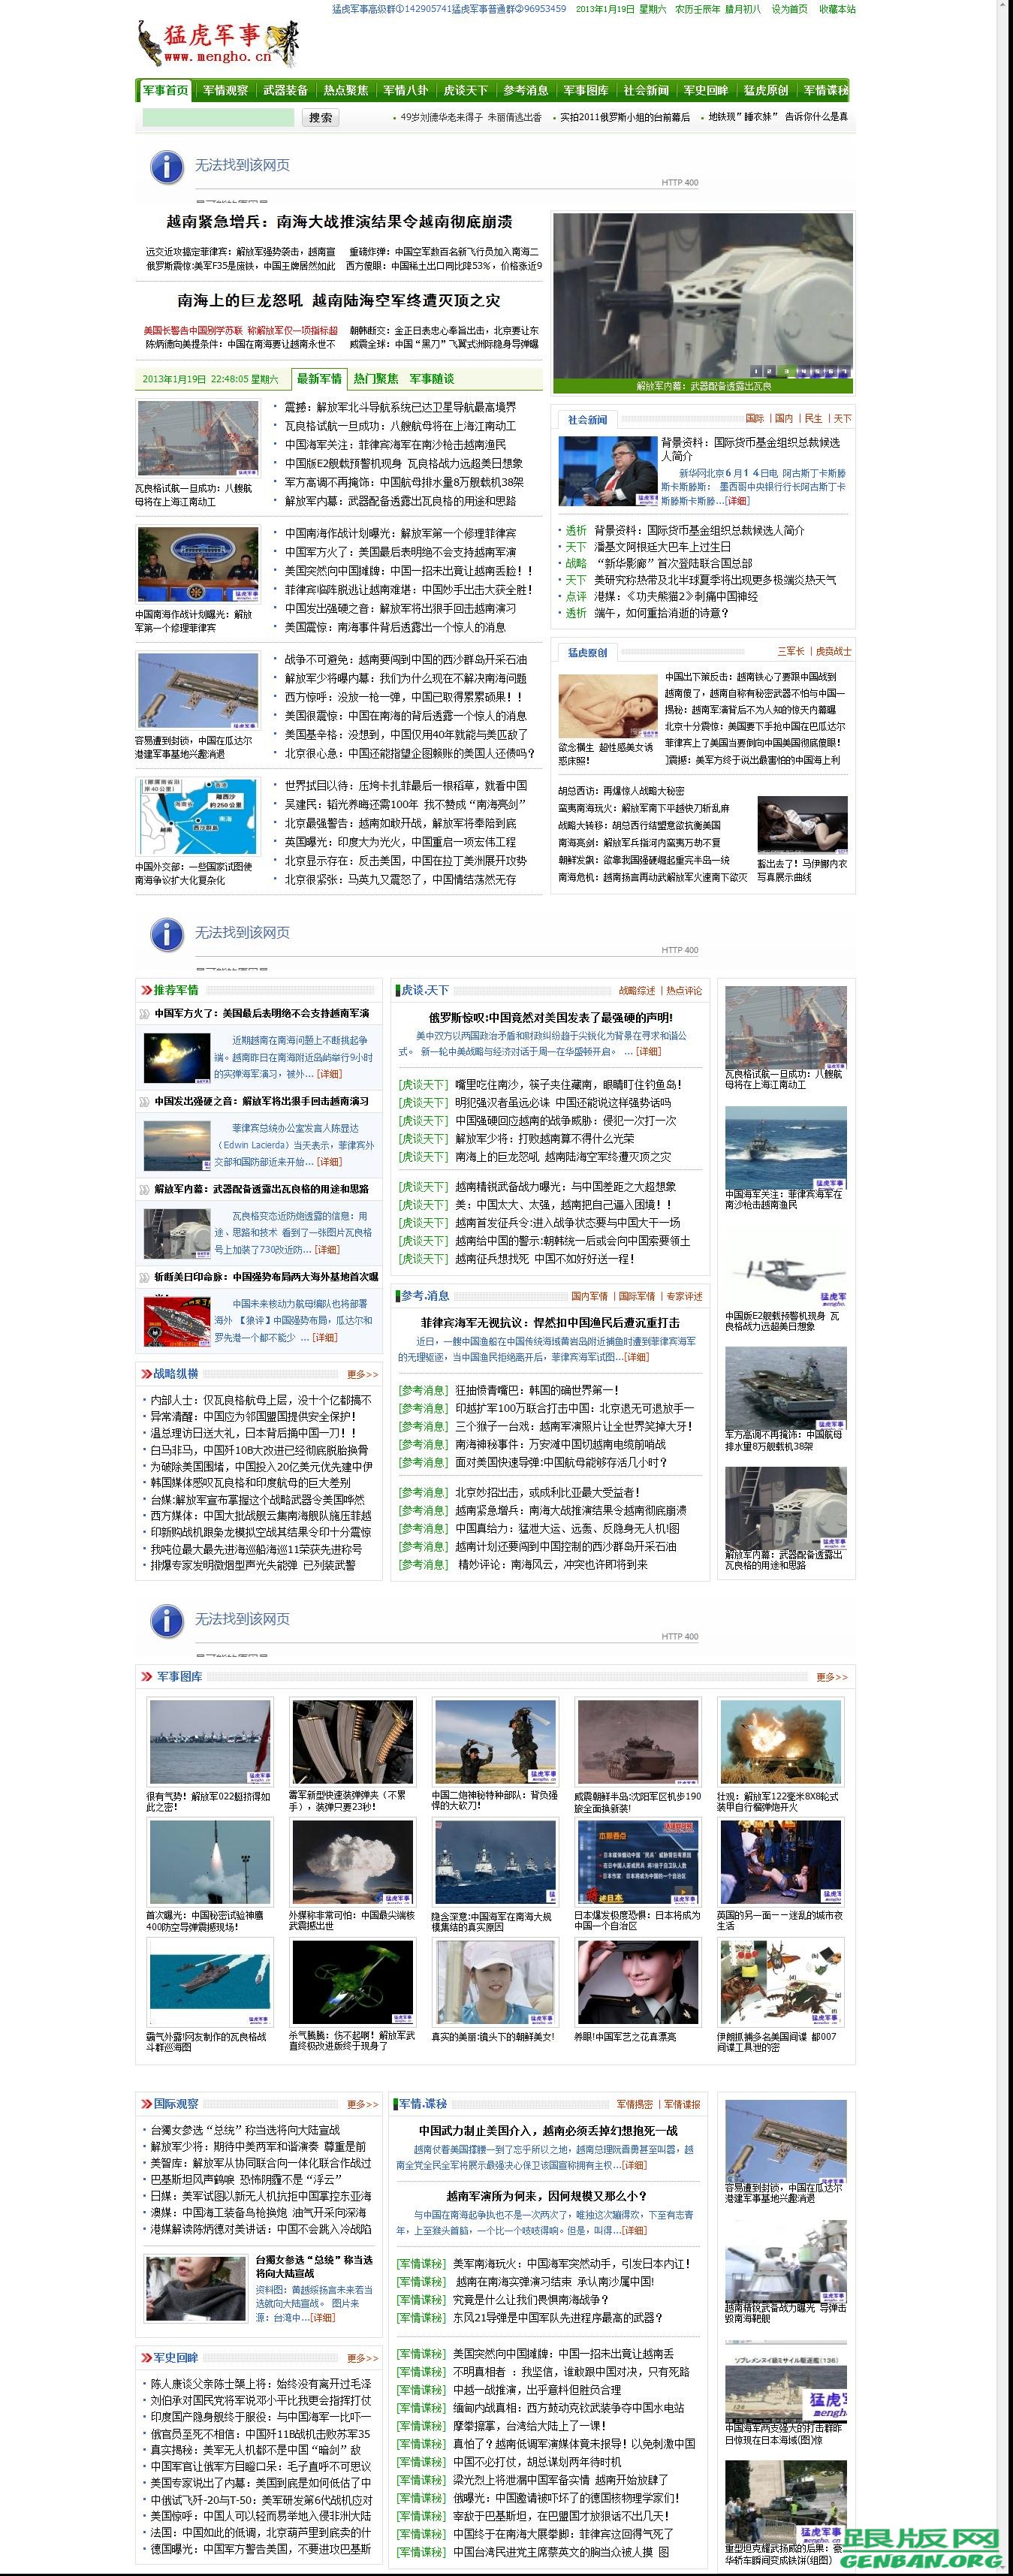The width and height of the screenshot is (1013, 2576).
Task: Switch to the 最新军情 tab
Action: click(x=319, y=378)
